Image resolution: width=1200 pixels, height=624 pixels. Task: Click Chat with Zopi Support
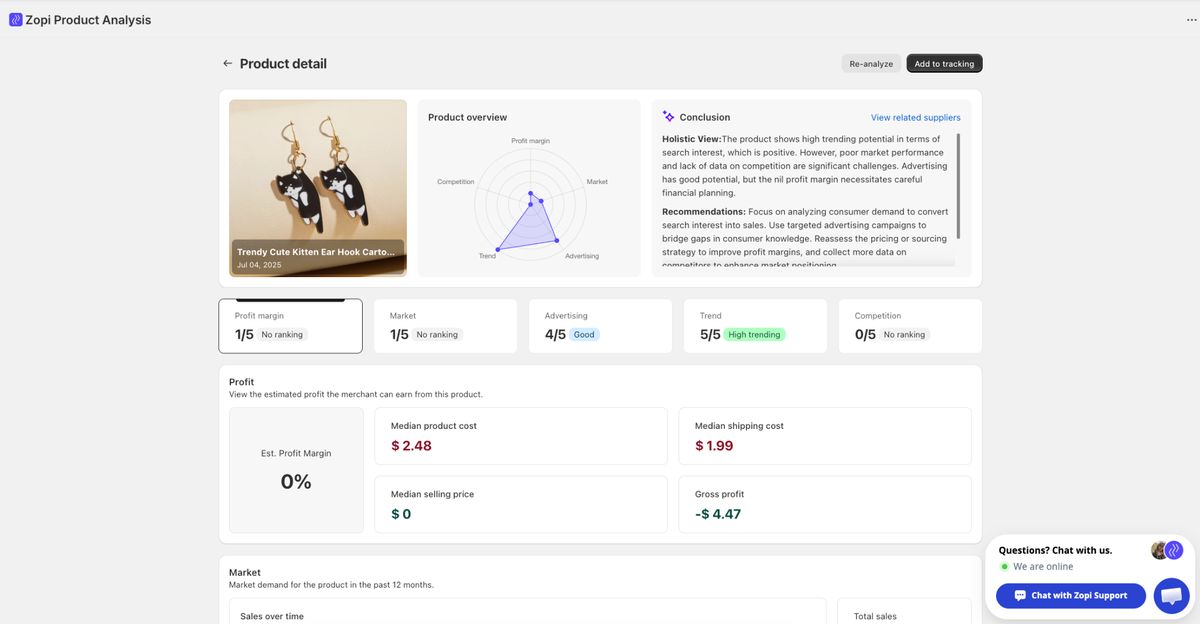1070,595
